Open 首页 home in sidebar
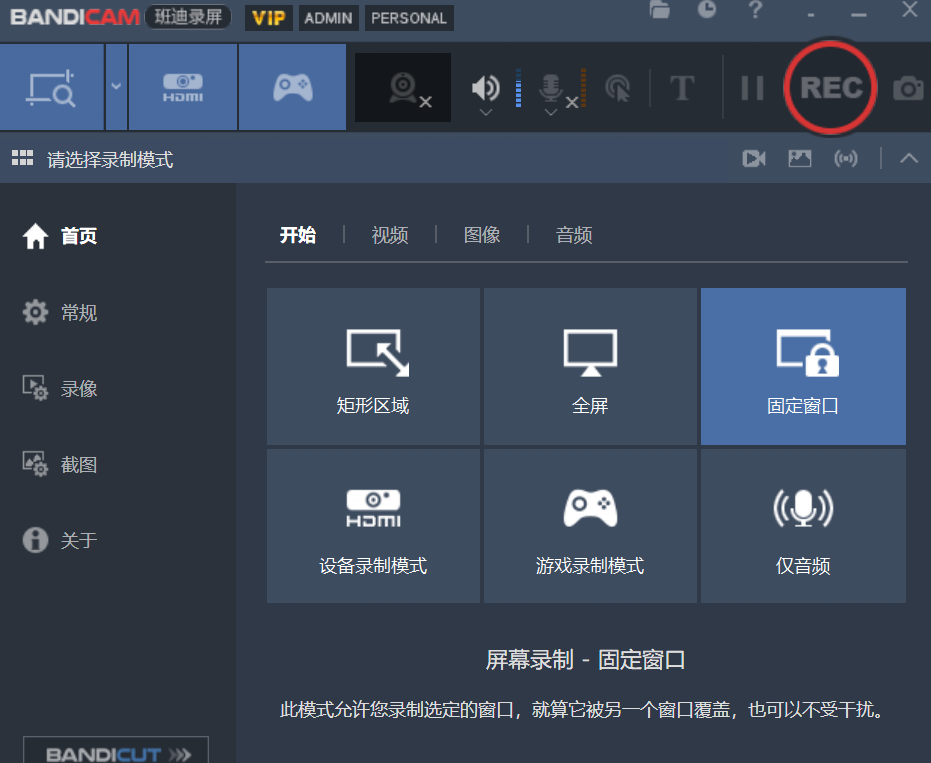Image resolution: width=931 pixels, height=763 pixels. [x=59, y=236]
